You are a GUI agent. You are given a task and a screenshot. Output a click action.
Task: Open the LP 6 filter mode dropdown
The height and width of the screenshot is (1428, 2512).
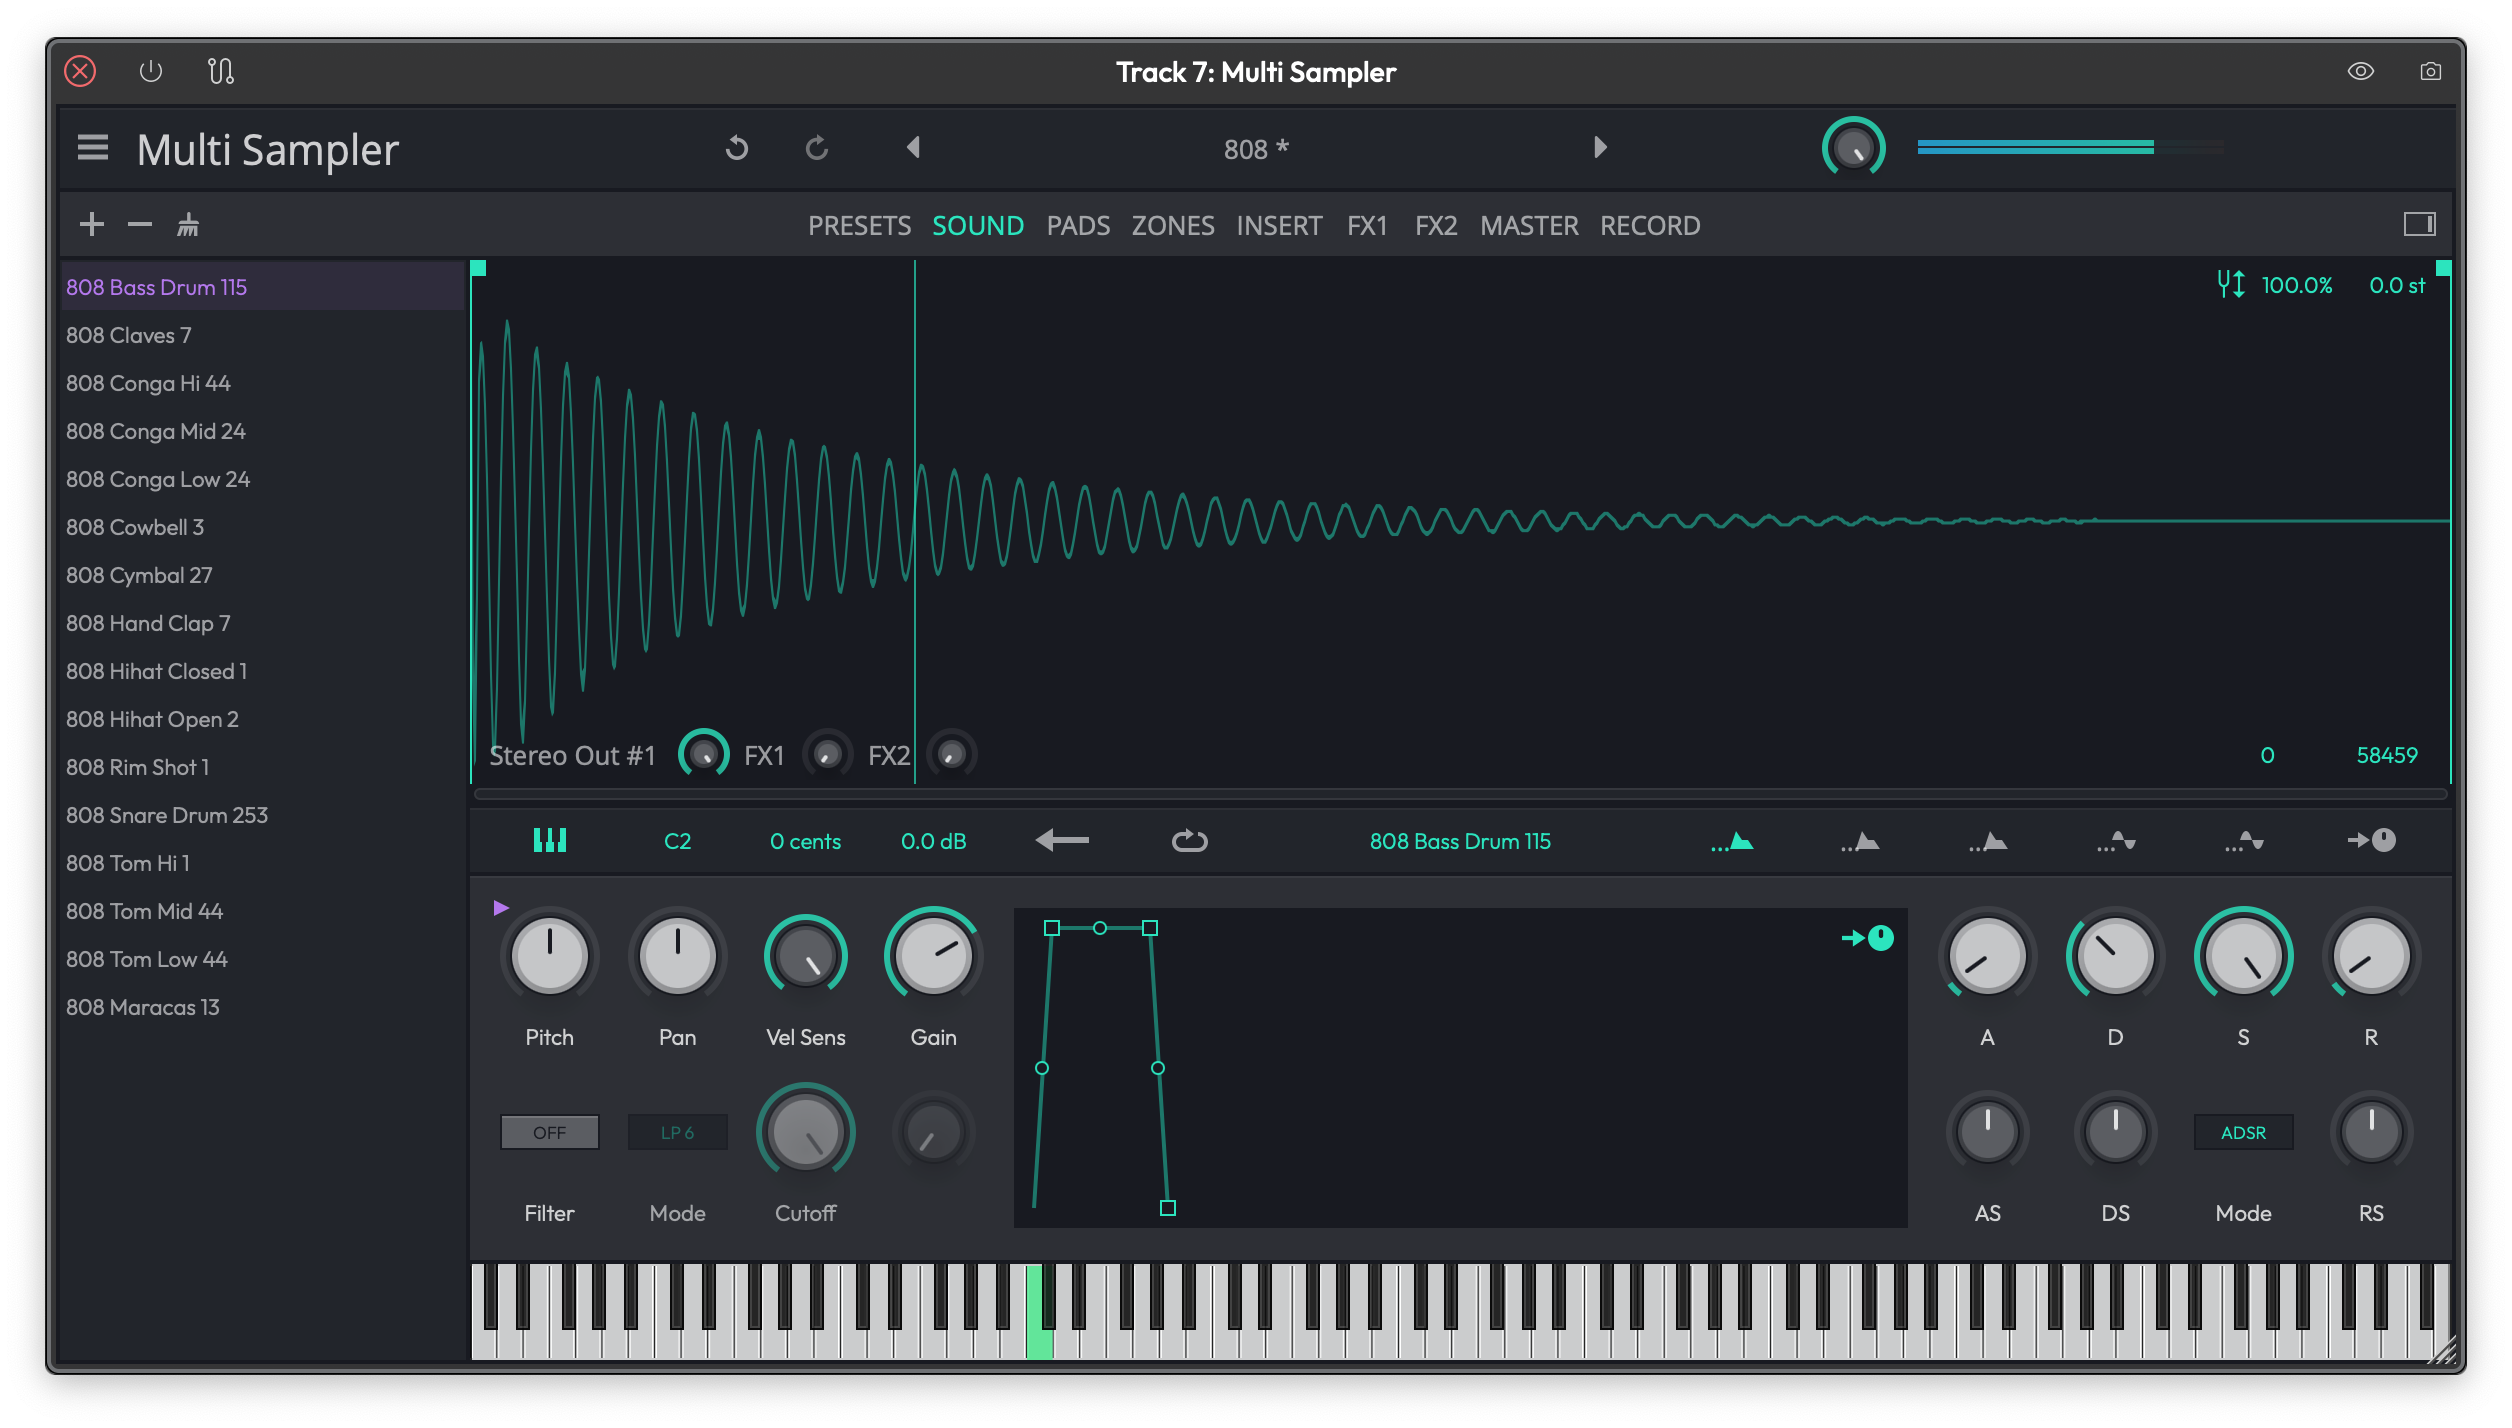(x=677, y=1132)
